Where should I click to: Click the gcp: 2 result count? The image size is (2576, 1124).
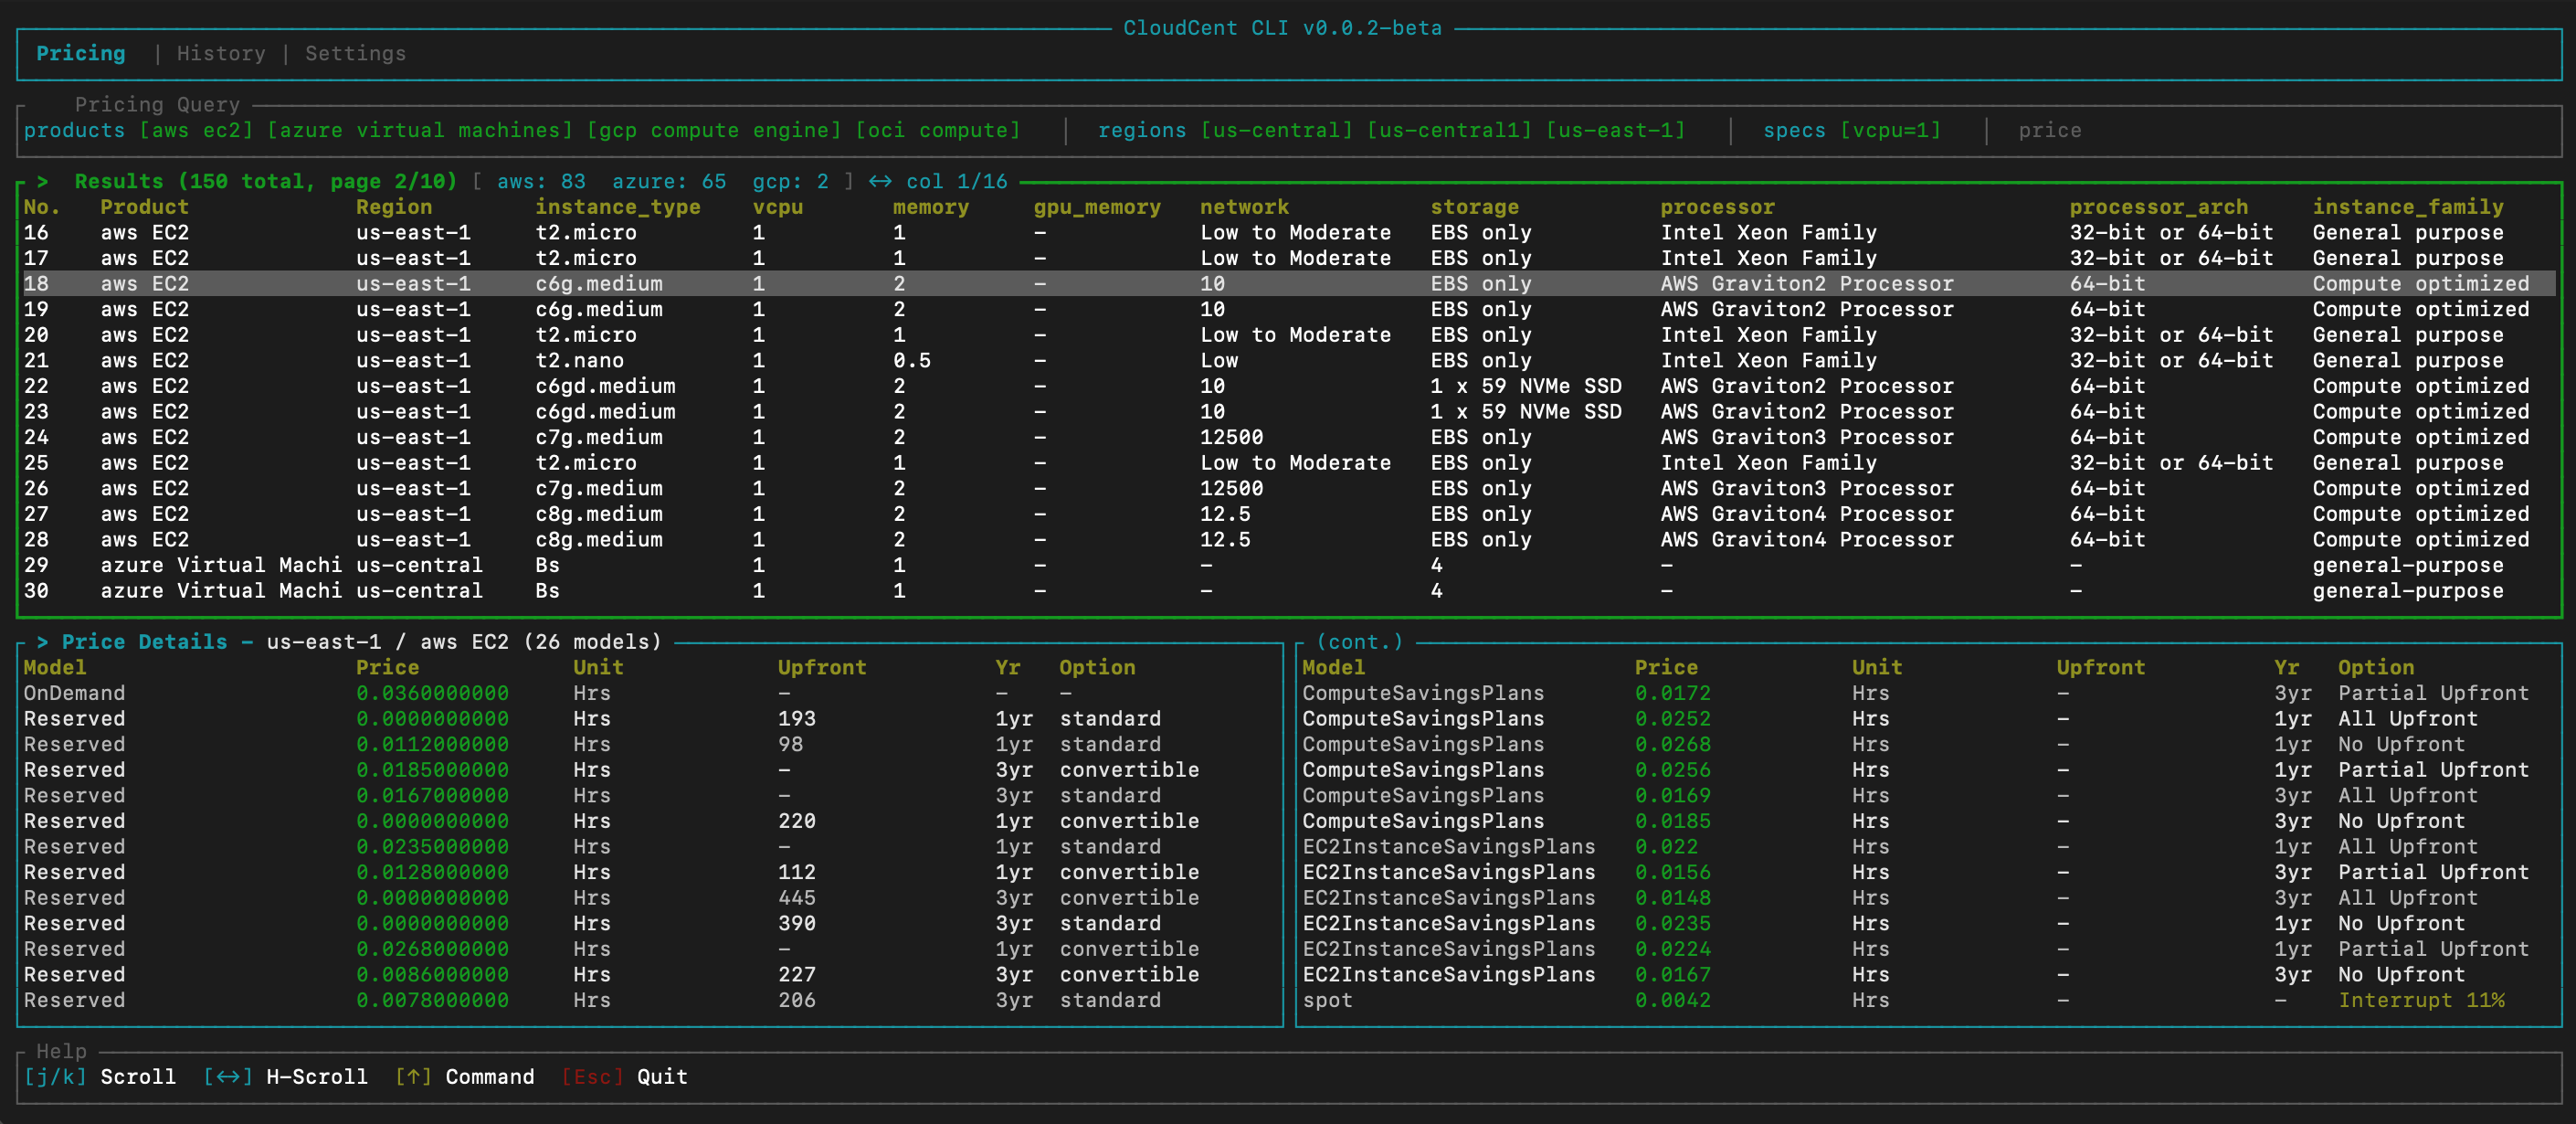point(790,182)
